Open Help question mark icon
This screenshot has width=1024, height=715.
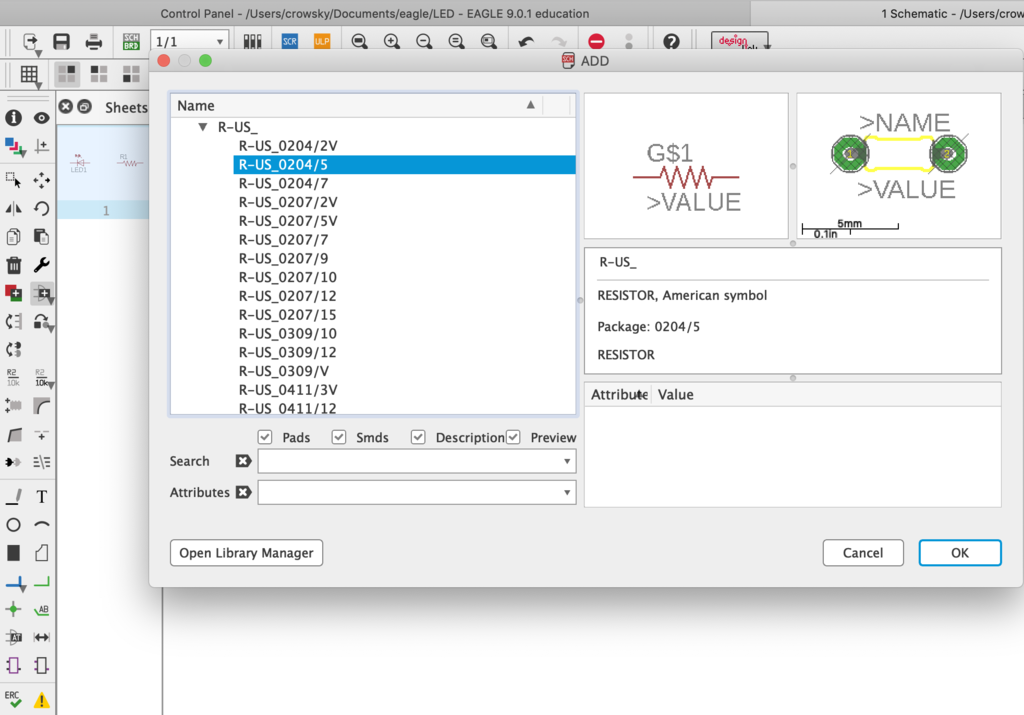671,42
